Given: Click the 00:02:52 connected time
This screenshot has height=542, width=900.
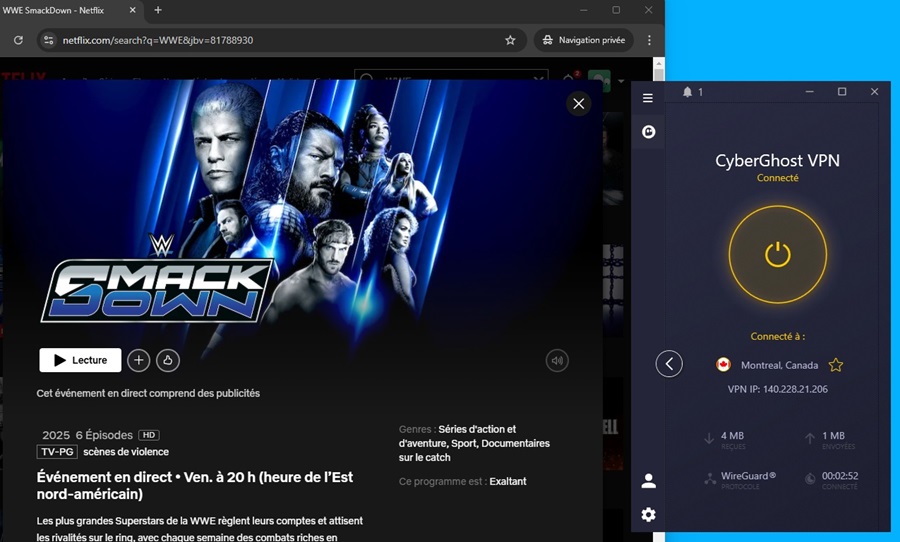Looking at the screenshot, I should tap(840, 476).
